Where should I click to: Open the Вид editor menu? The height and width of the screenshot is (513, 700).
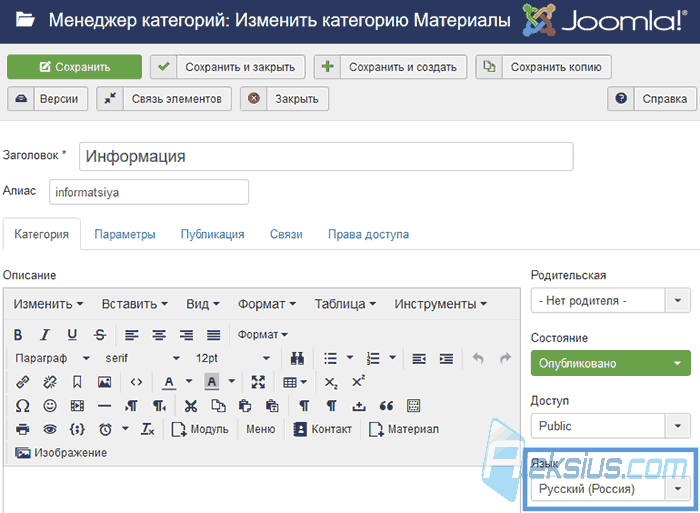(203, 304)
